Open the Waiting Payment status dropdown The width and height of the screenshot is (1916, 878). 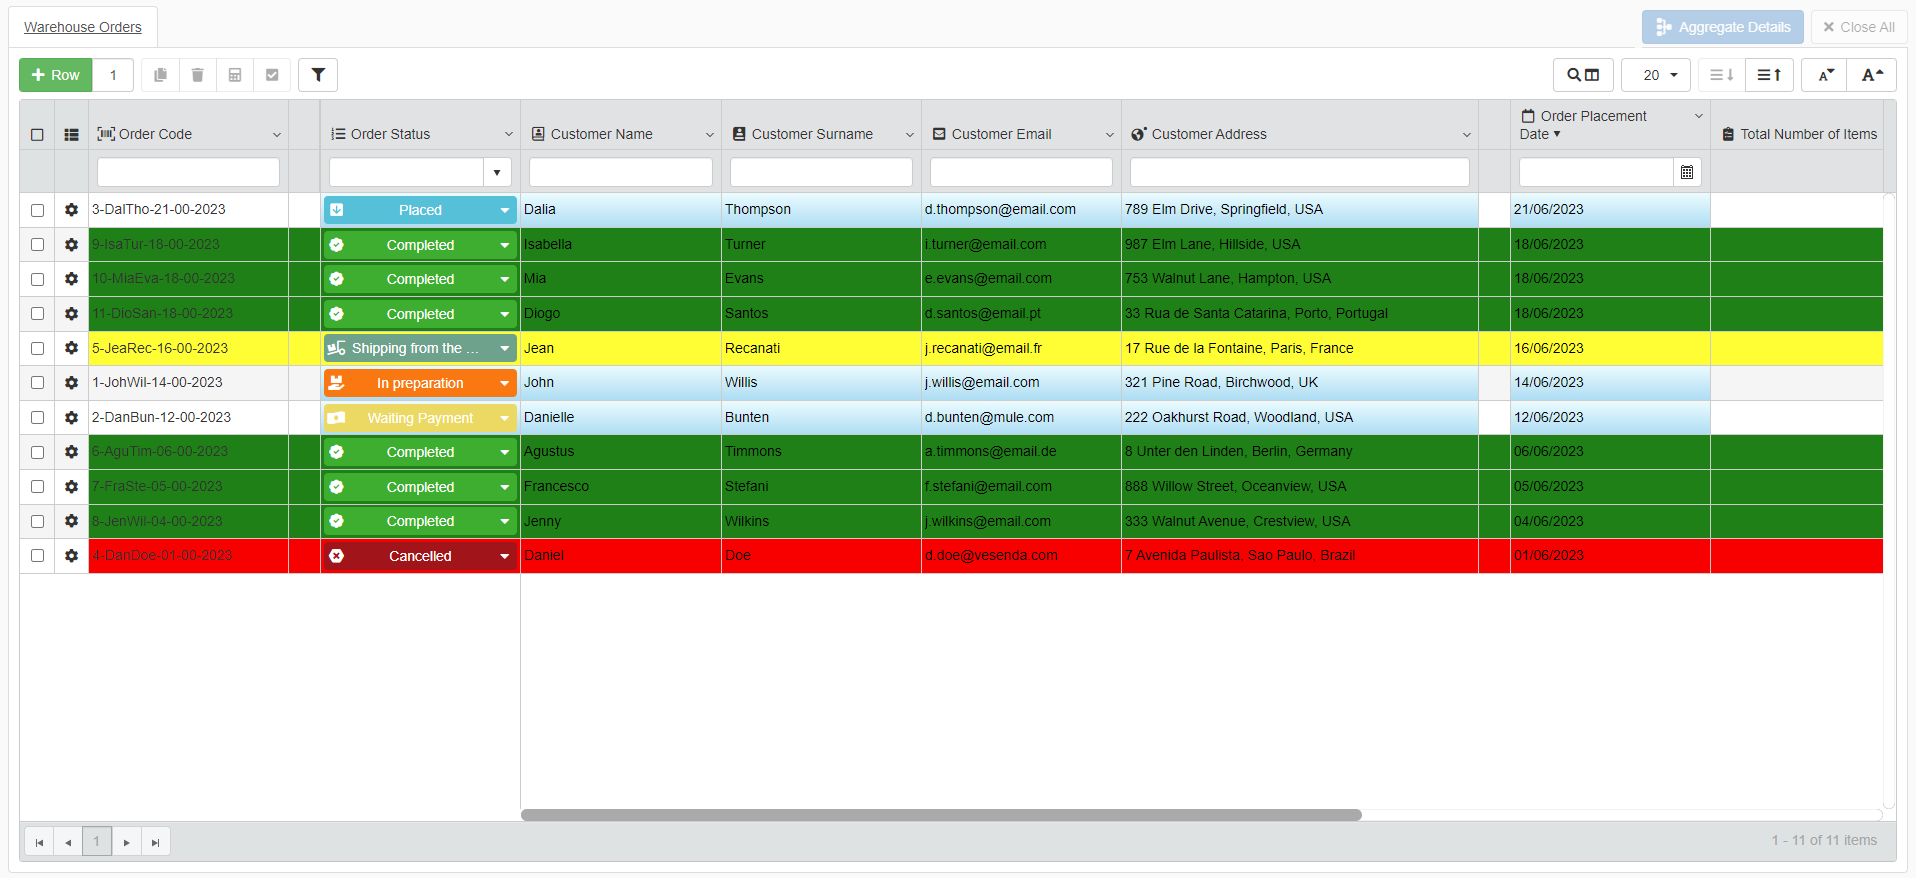(x=504, y=418)
